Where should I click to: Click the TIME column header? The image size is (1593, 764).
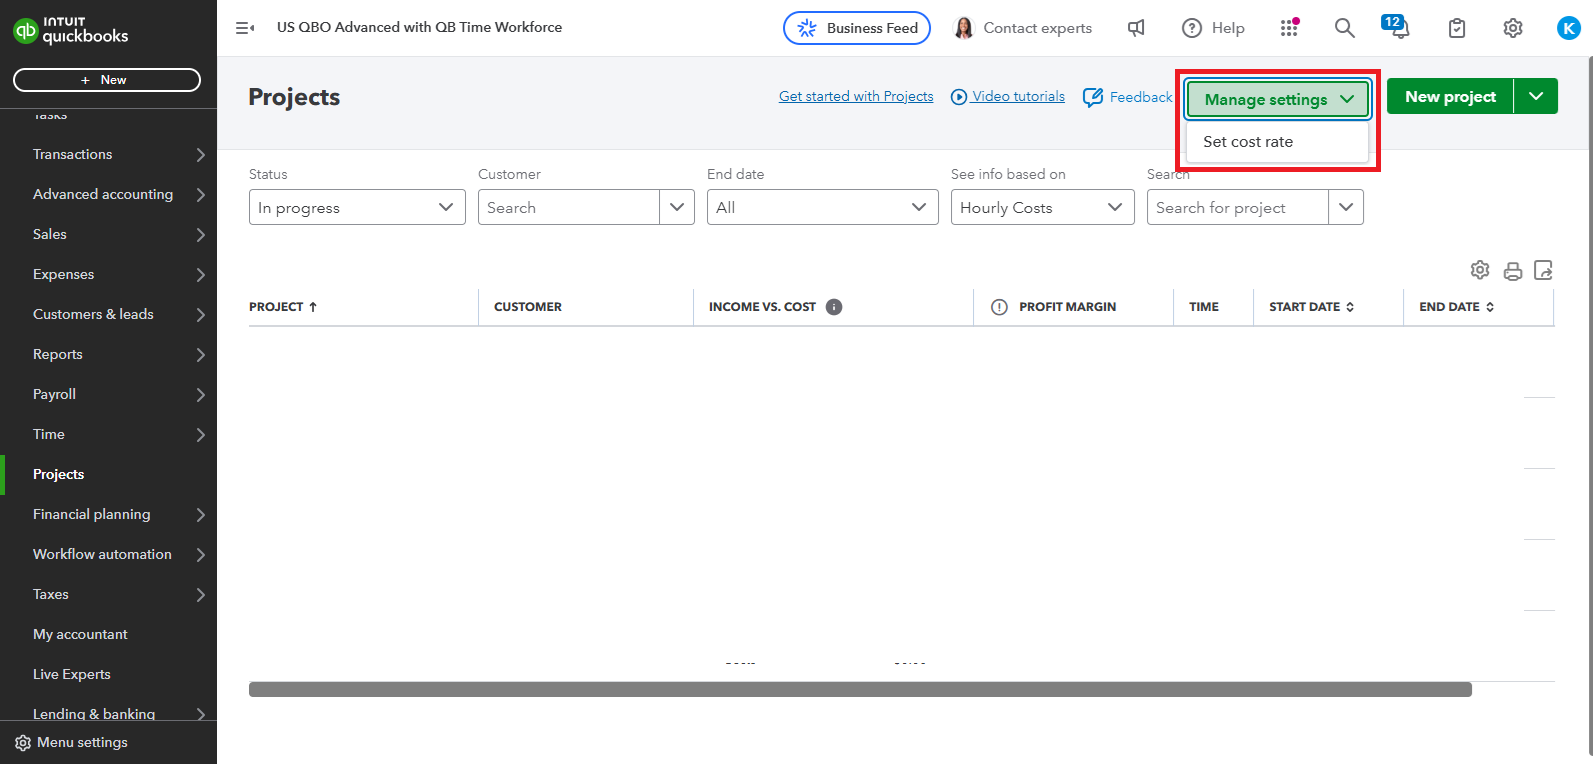(1204, 307)
